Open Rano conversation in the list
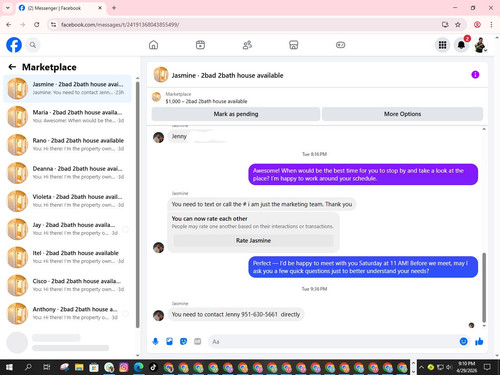 pyautogui.click(x=67, y=144)
